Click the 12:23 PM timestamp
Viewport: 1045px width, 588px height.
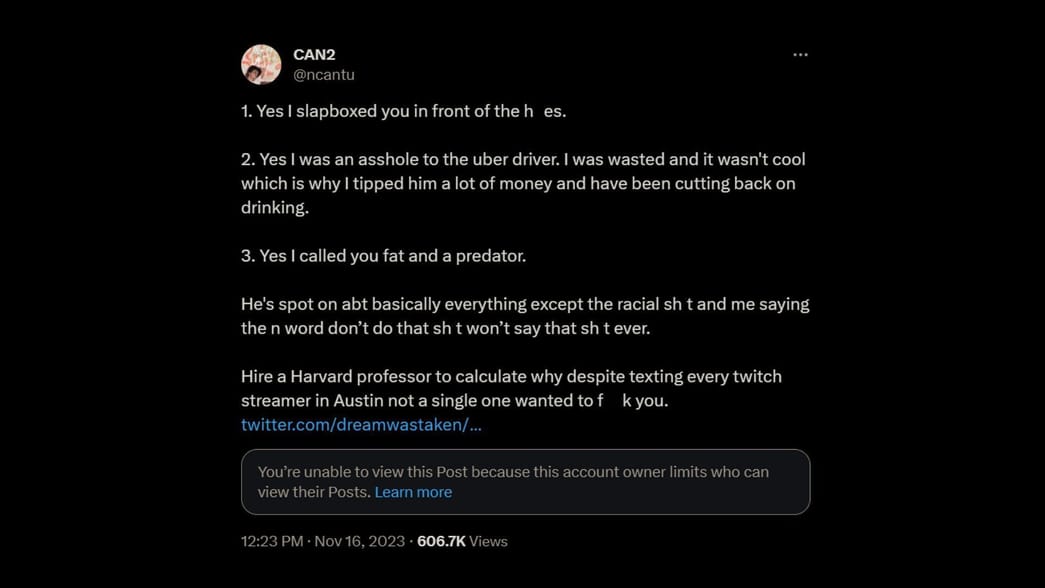click(x=272, y=541)
